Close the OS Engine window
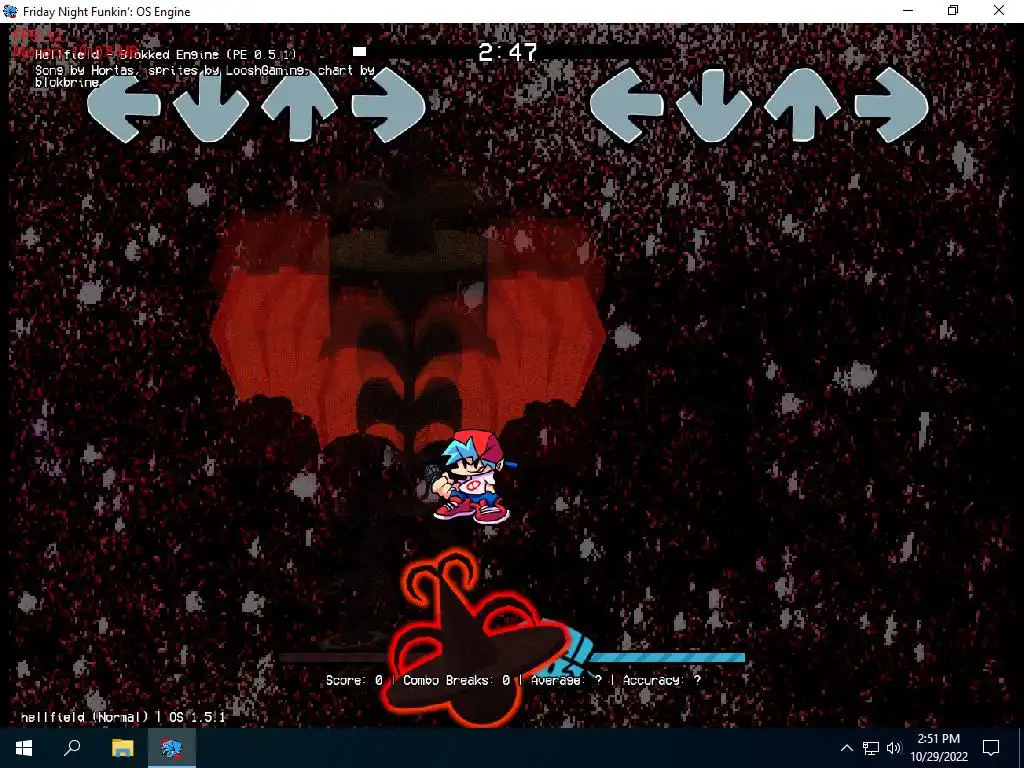Viewport: 1024px width, 768px height. [x=999, y=10]
